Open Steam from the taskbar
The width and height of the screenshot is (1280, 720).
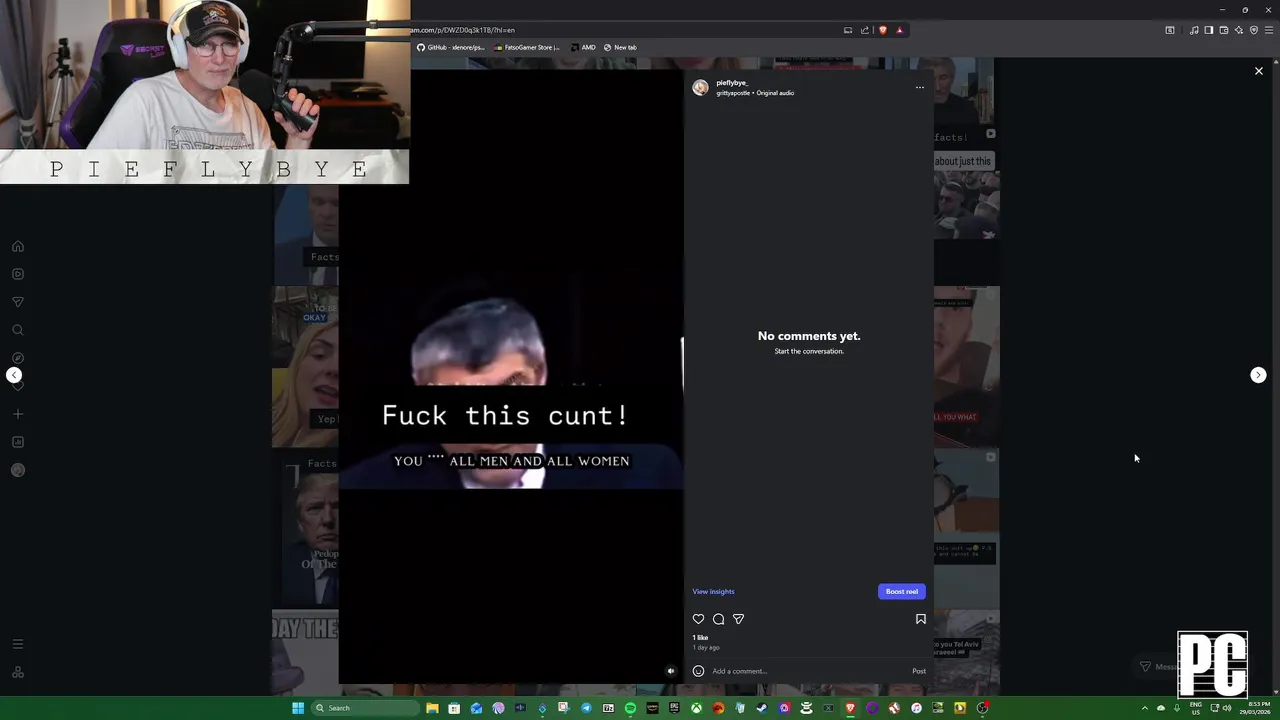pyautogui.click(x=762, y=708)
